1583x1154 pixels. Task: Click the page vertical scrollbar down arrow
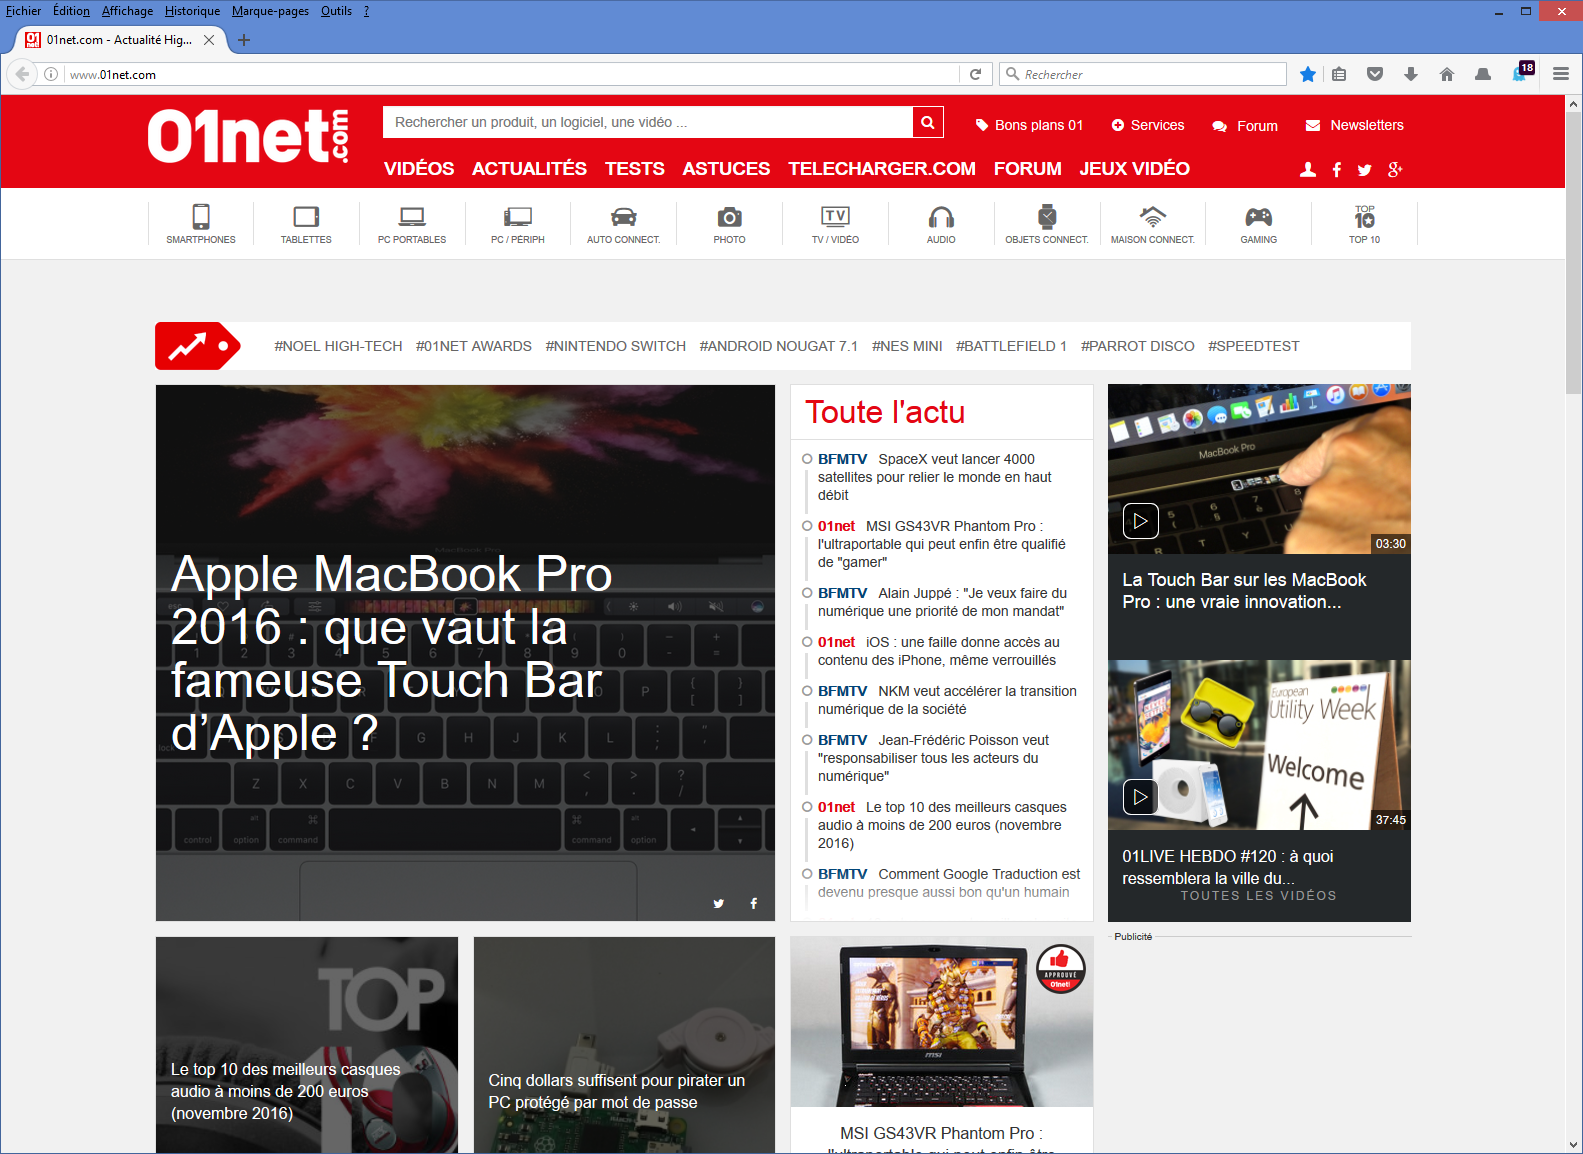coord(1574,1145)
